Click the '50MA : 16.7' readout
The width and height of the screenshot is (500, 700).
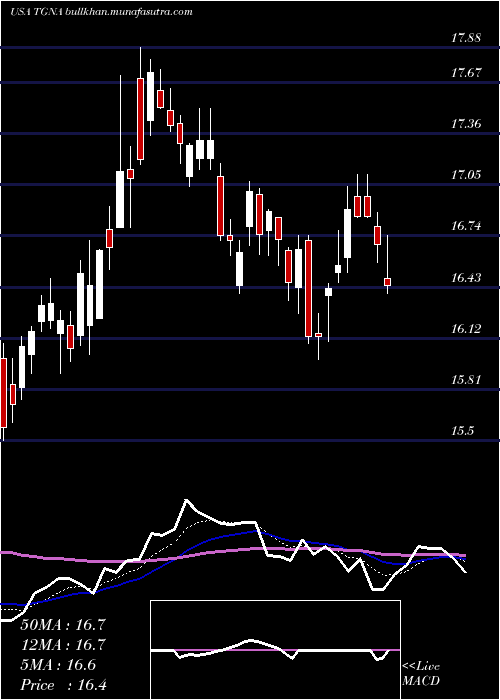pyautogui.click(x=63, y=625)
